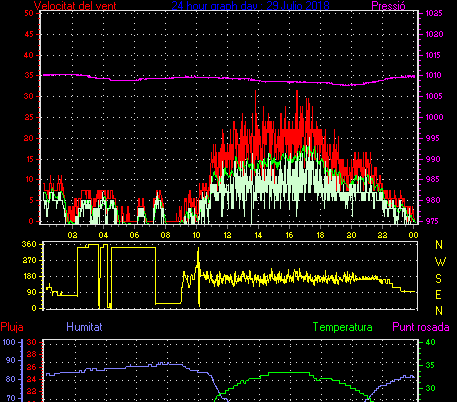Click the 360 wind direction axis value

tap(29, 244)
